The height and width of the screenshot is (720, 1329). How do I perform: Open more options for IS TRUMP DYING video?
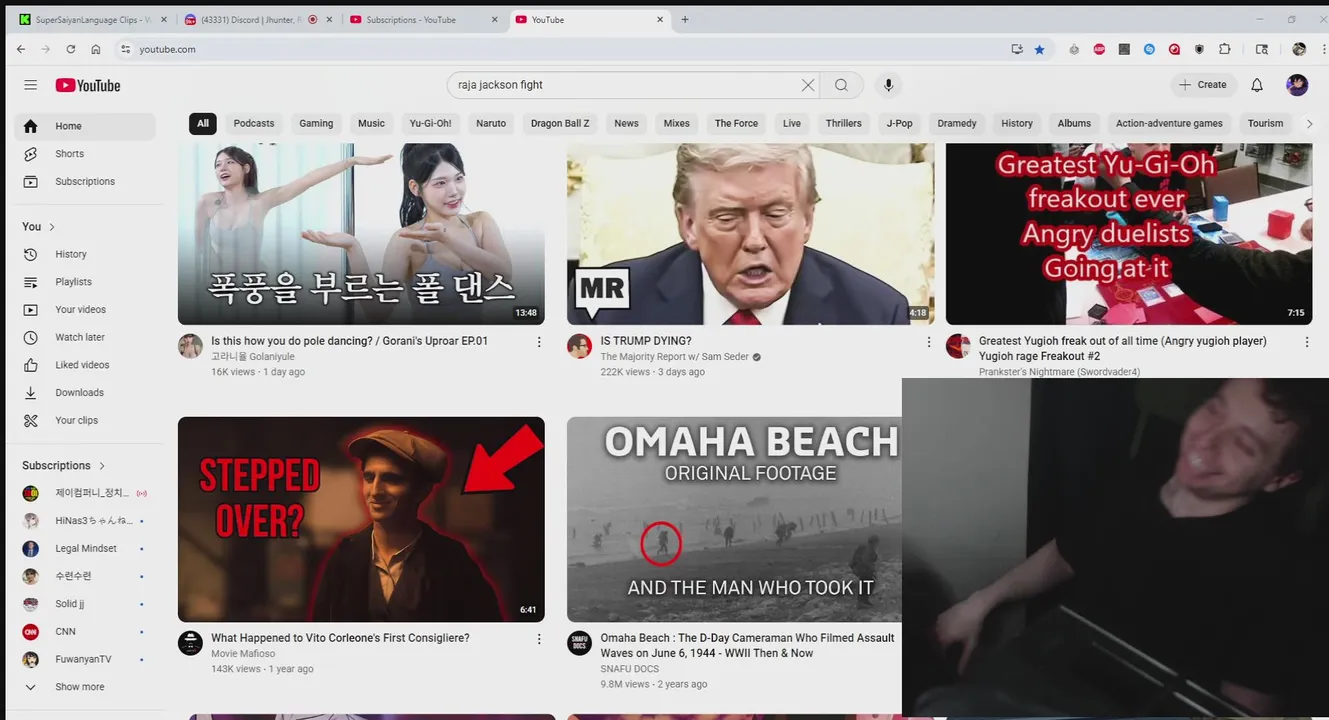928,342
